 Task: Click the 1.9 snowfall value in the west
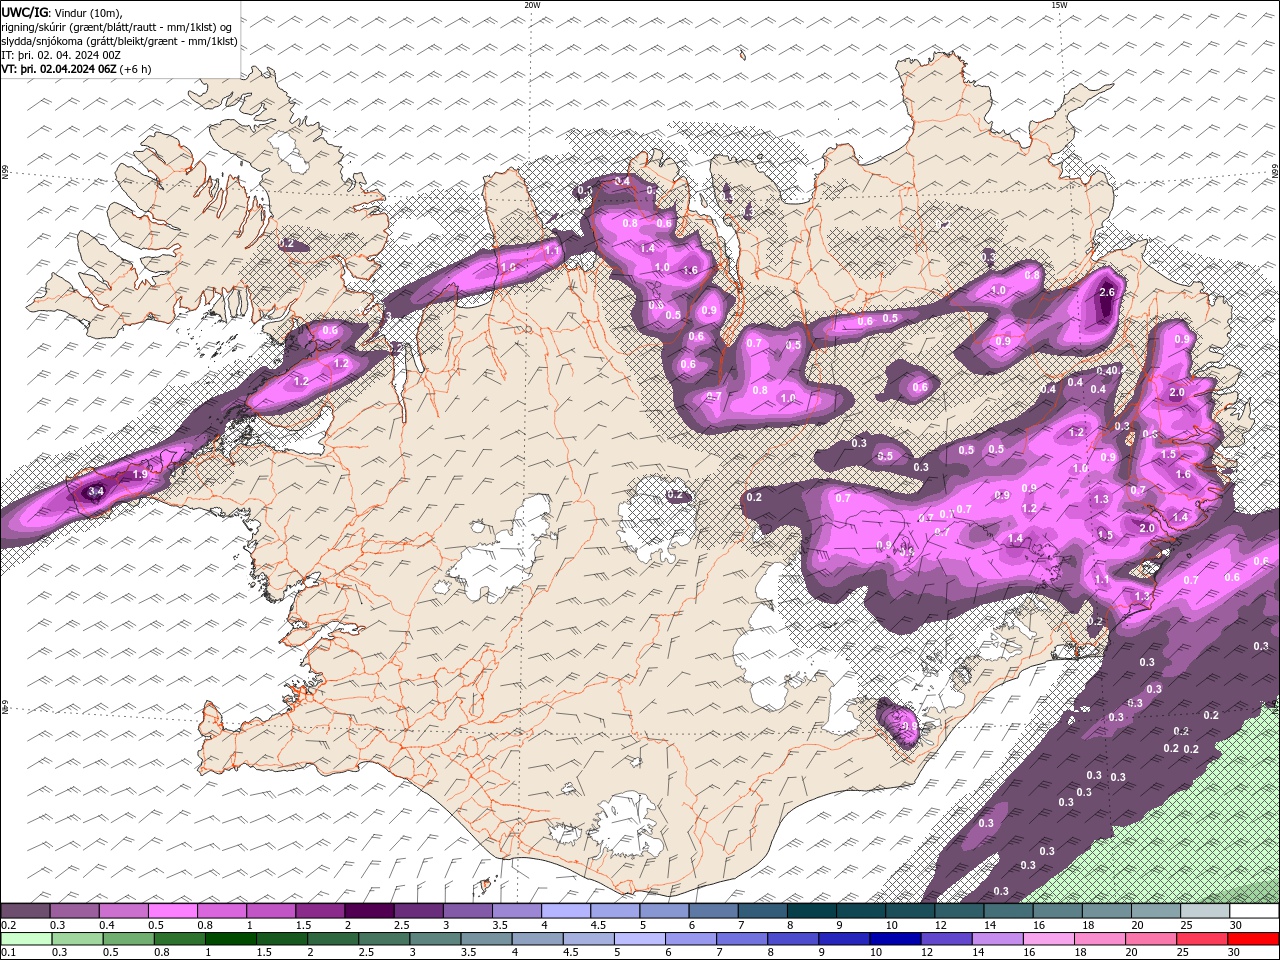coord(141,474)
